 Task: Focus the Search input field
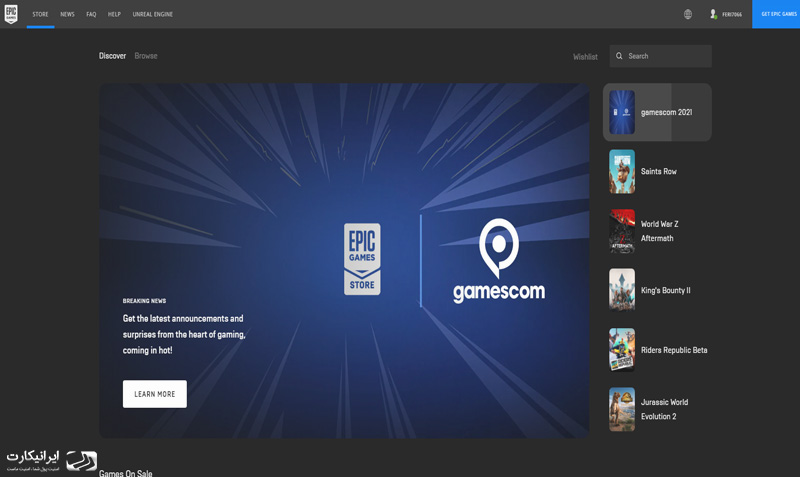coord(660,56)
